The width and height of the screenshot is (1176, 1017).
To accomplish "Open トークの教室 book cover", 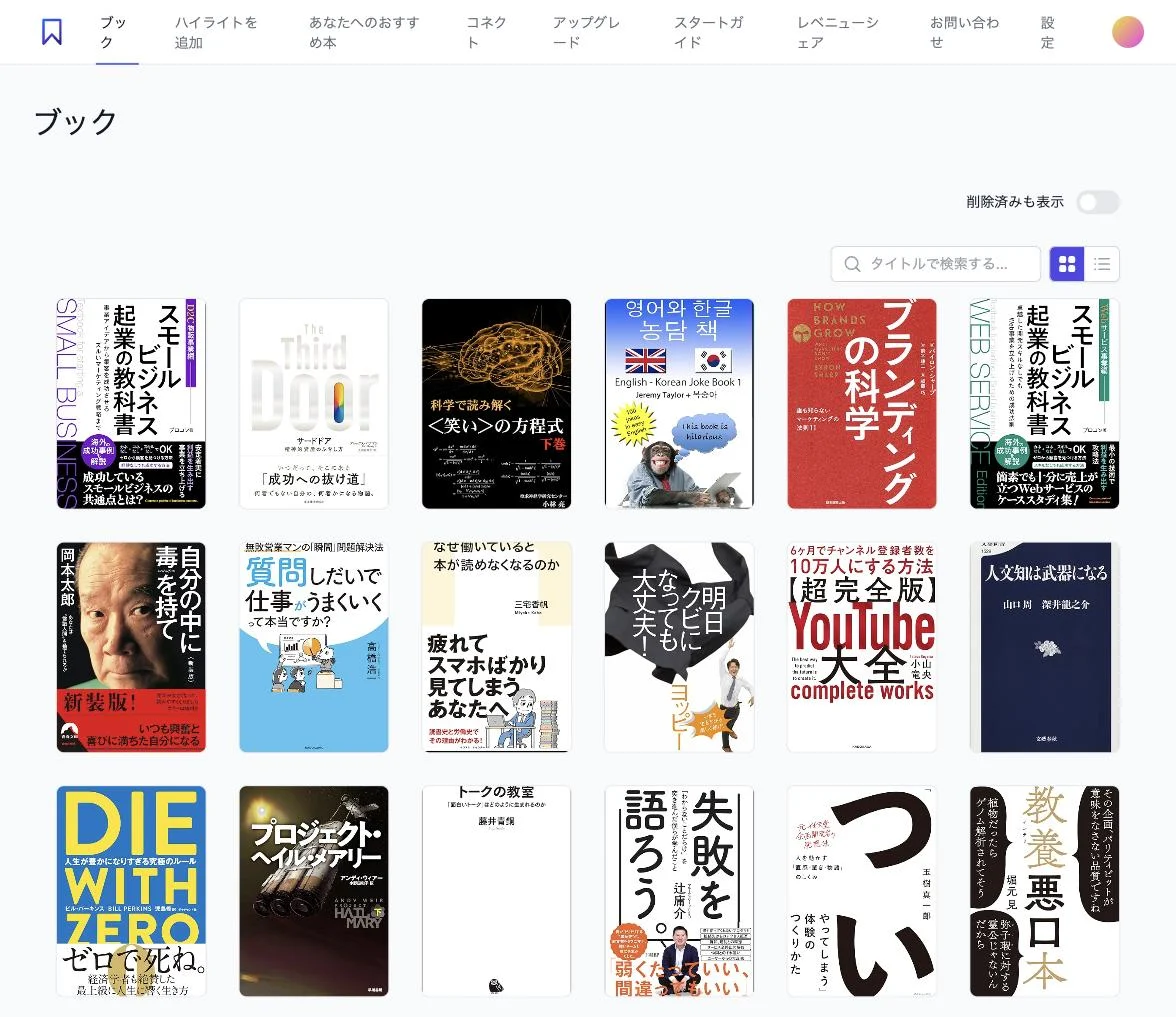I will coord(496,891).
